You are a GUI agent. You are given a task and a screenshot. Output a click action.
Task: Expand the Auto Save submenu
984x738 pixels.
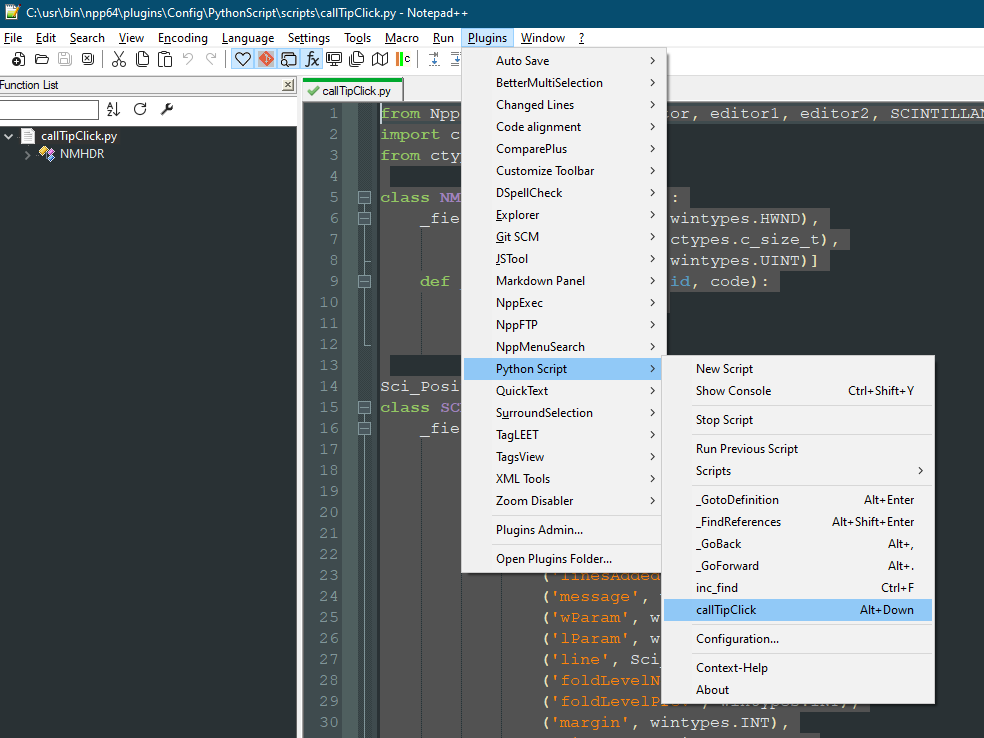[563, 61]
